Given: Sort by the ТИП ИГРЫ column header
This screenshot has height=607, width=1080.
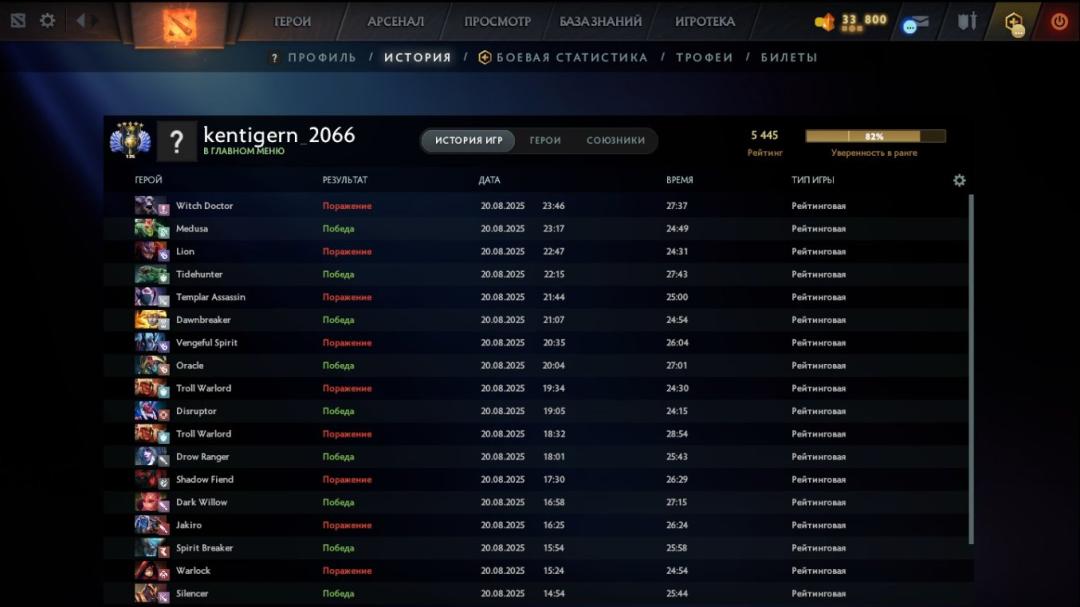Looking at the screenshot, I should point(813,180).
